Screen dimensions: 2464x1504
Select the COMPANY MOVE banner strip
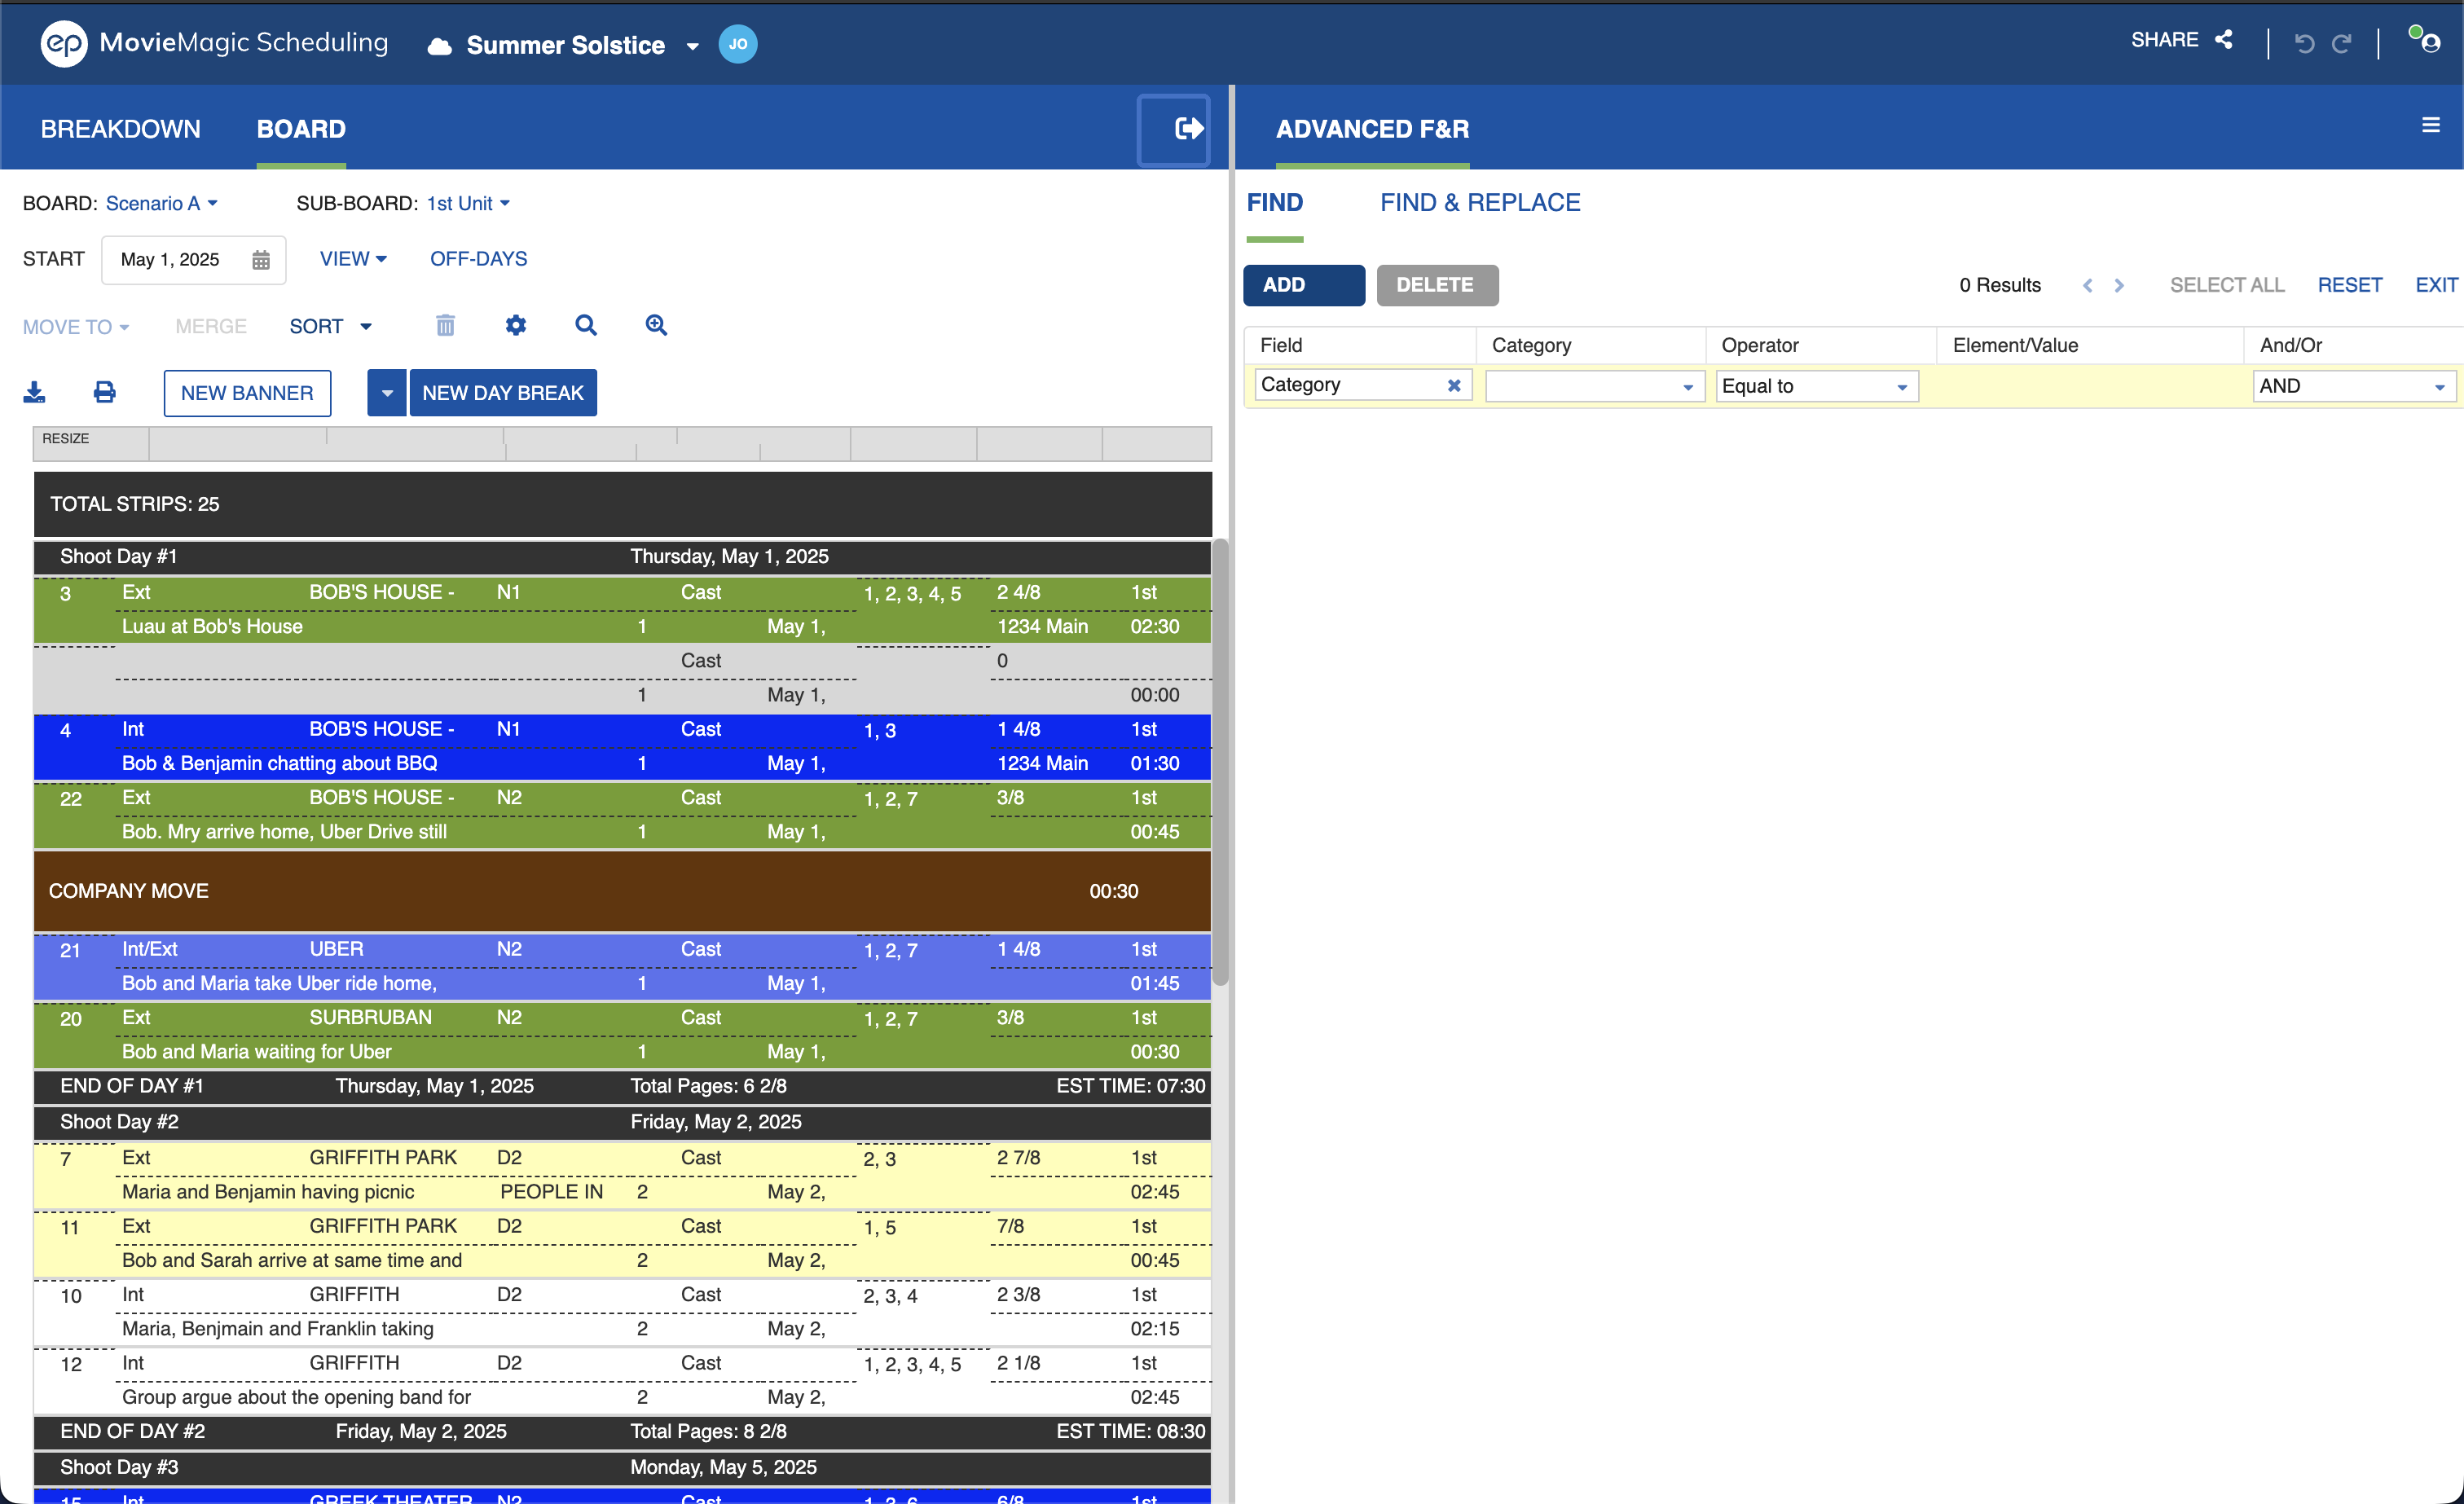point(622,891)
